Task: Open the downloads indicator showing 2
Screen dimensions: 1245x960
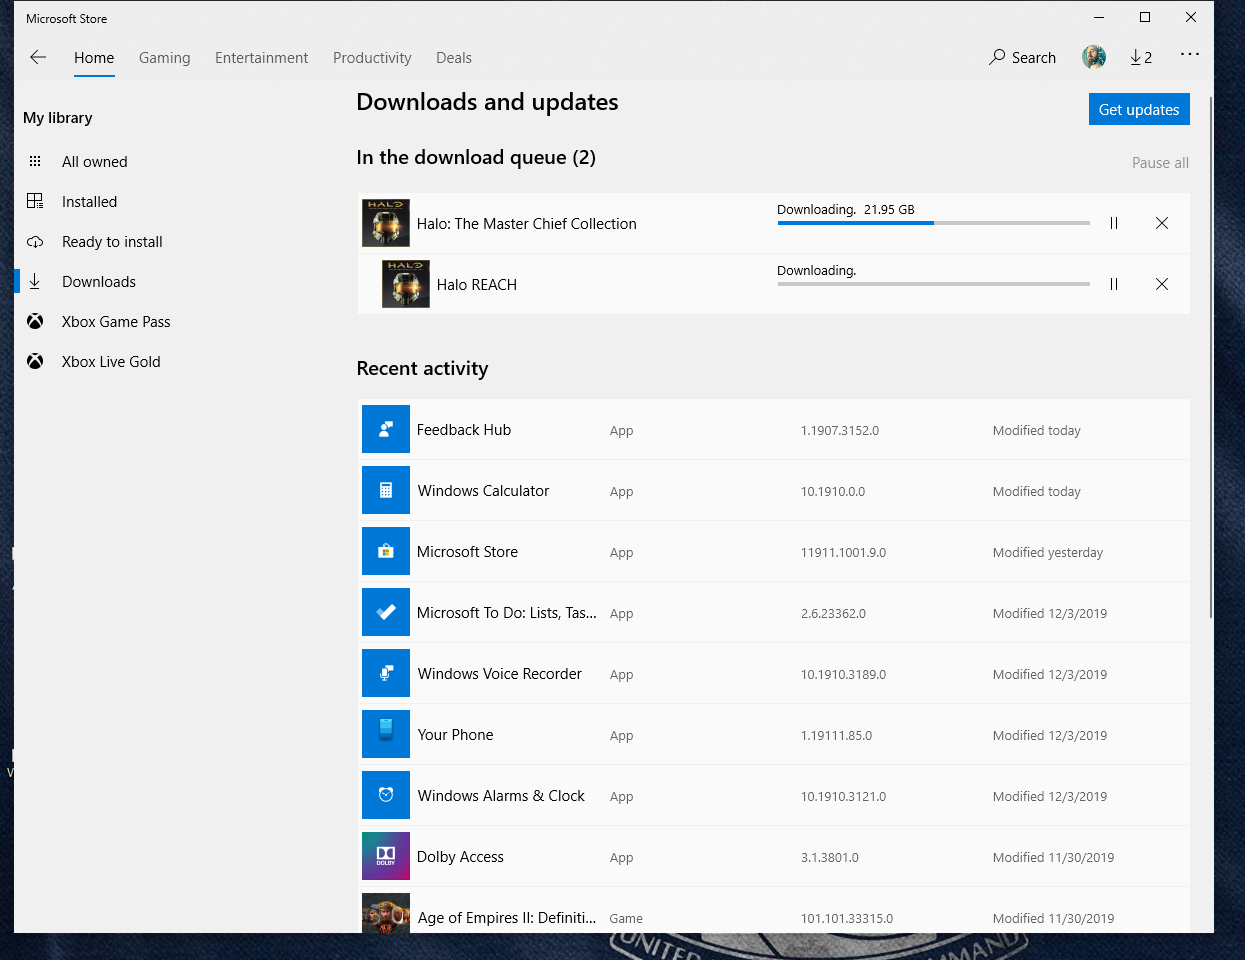Action: (1141, 57)
